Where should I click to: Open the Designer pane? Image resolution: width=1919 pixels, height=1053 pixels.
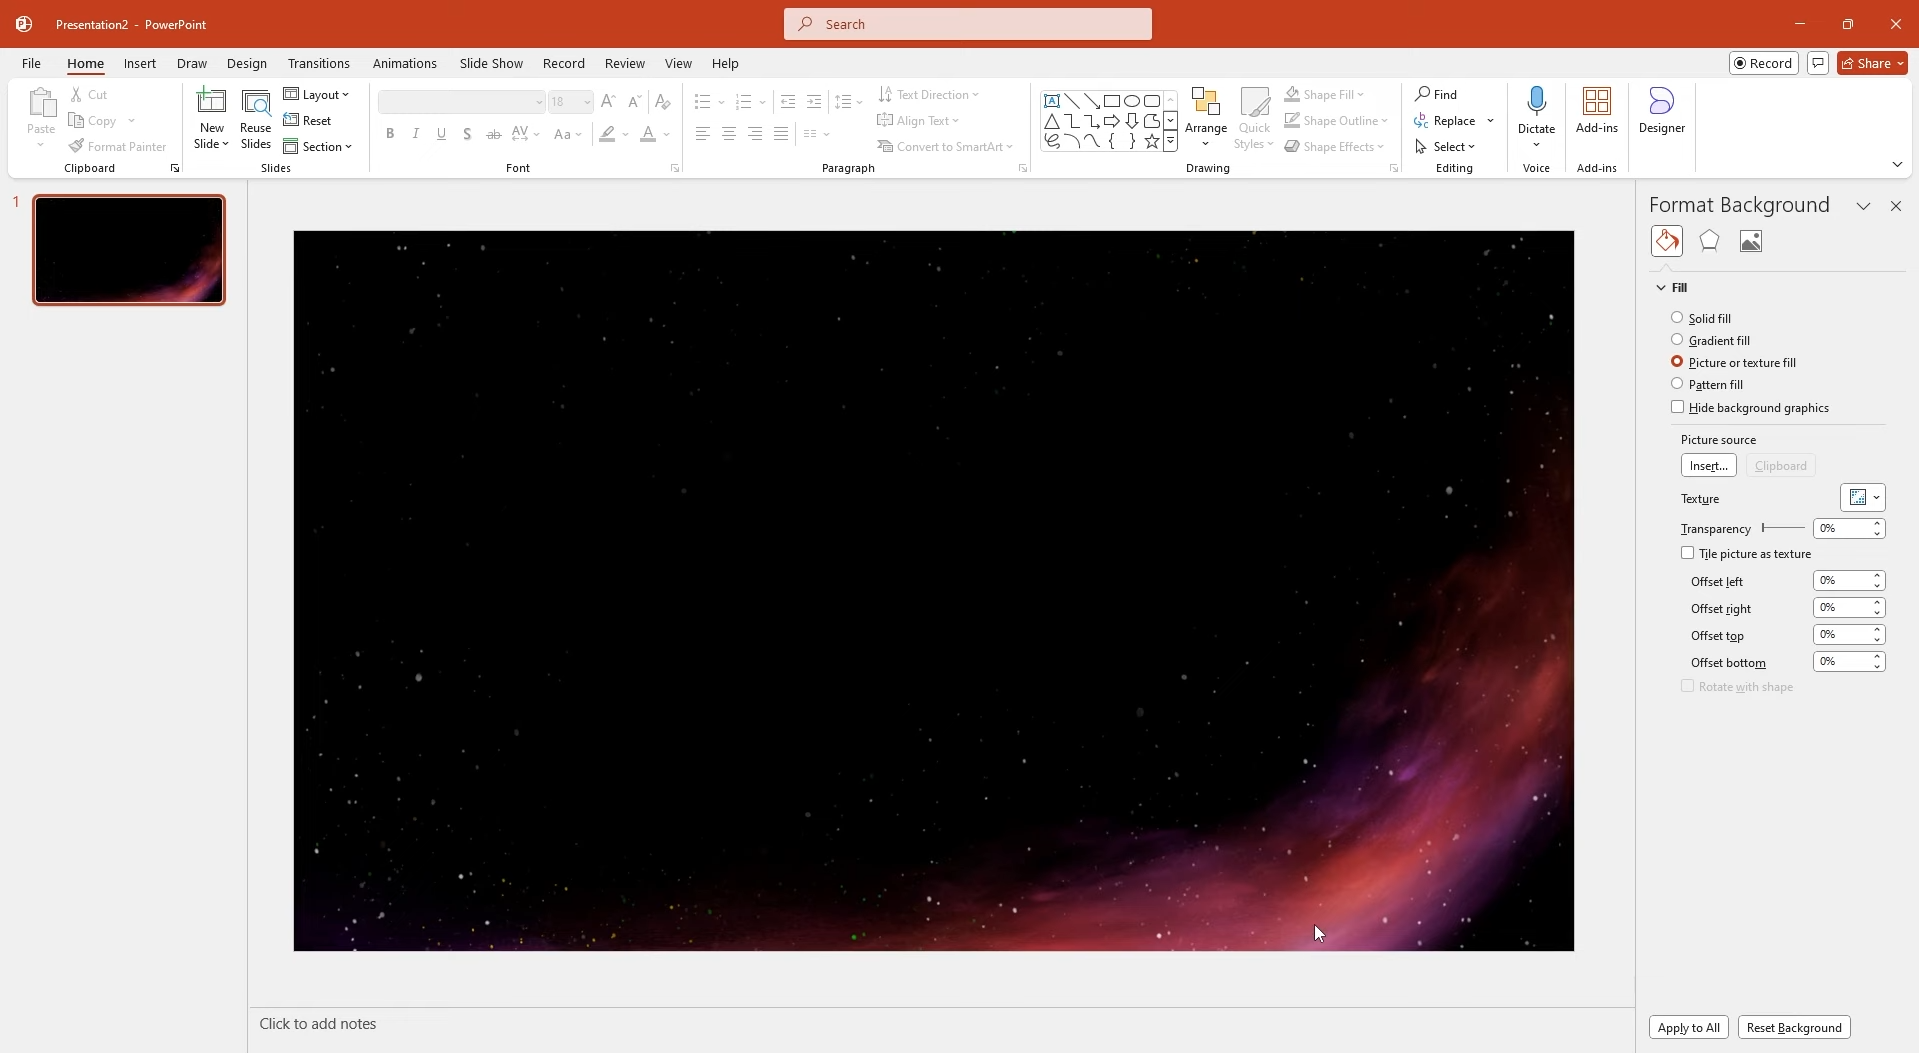pyautogui.click(x=1662, y=113)
